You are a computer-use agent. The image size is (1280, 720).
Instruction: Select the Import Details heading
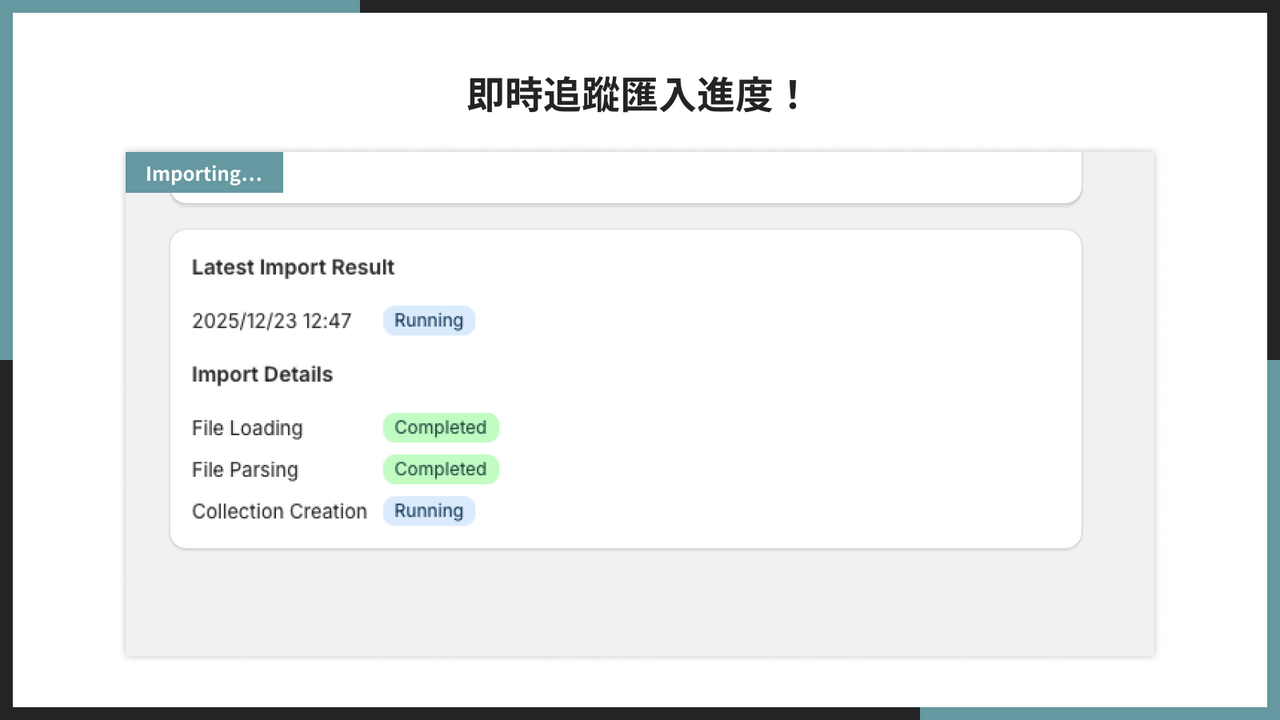click(262, 374)
